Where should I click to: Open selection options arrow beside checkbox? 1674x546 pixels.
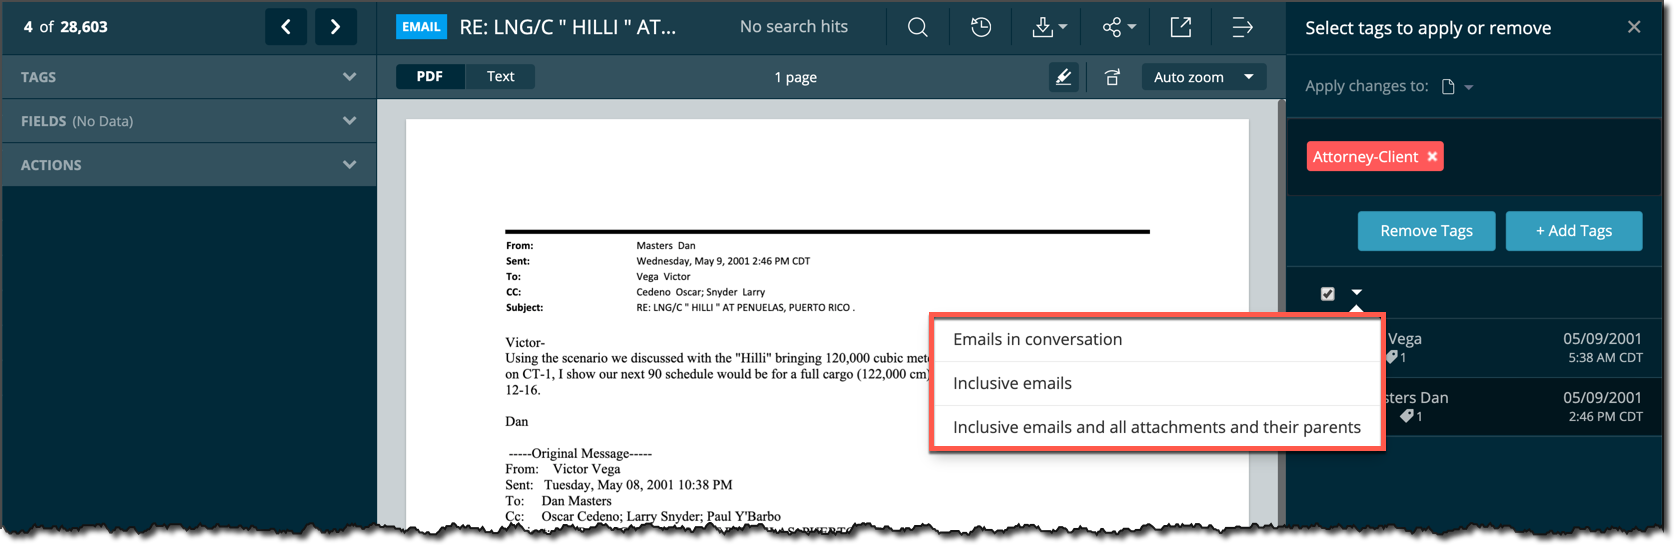1357,293
